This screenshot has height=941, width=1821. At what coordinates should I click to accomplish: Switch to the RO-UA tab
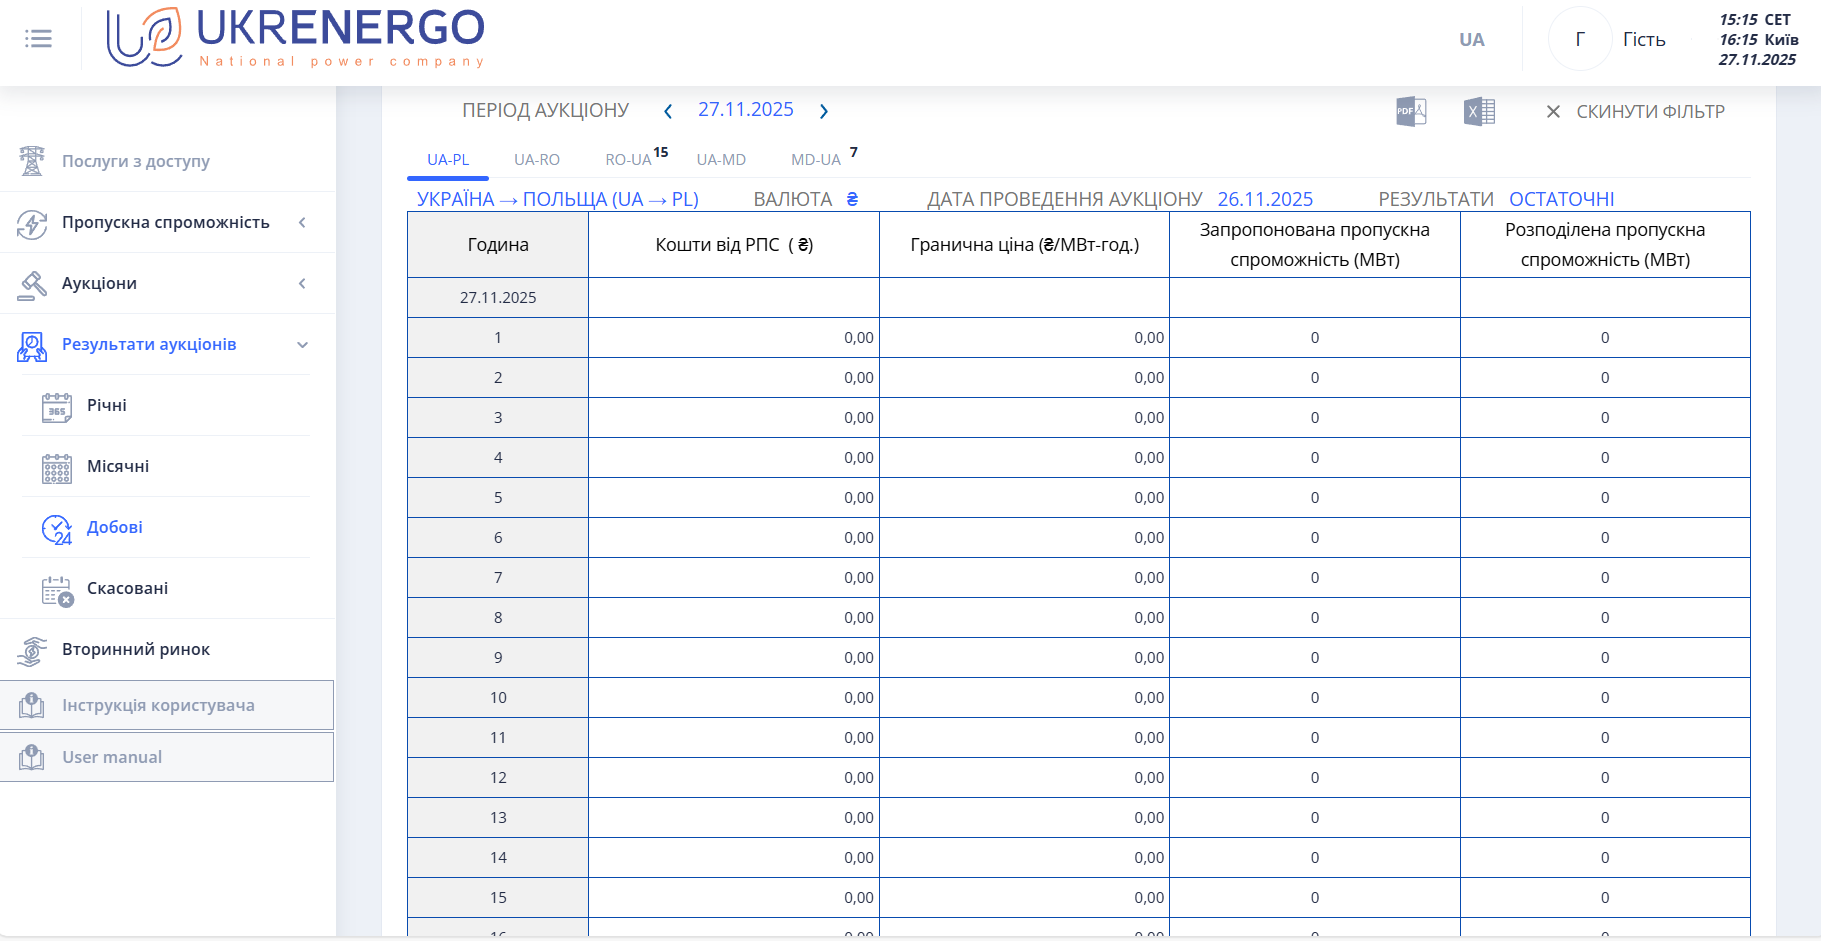click(628, 160)
